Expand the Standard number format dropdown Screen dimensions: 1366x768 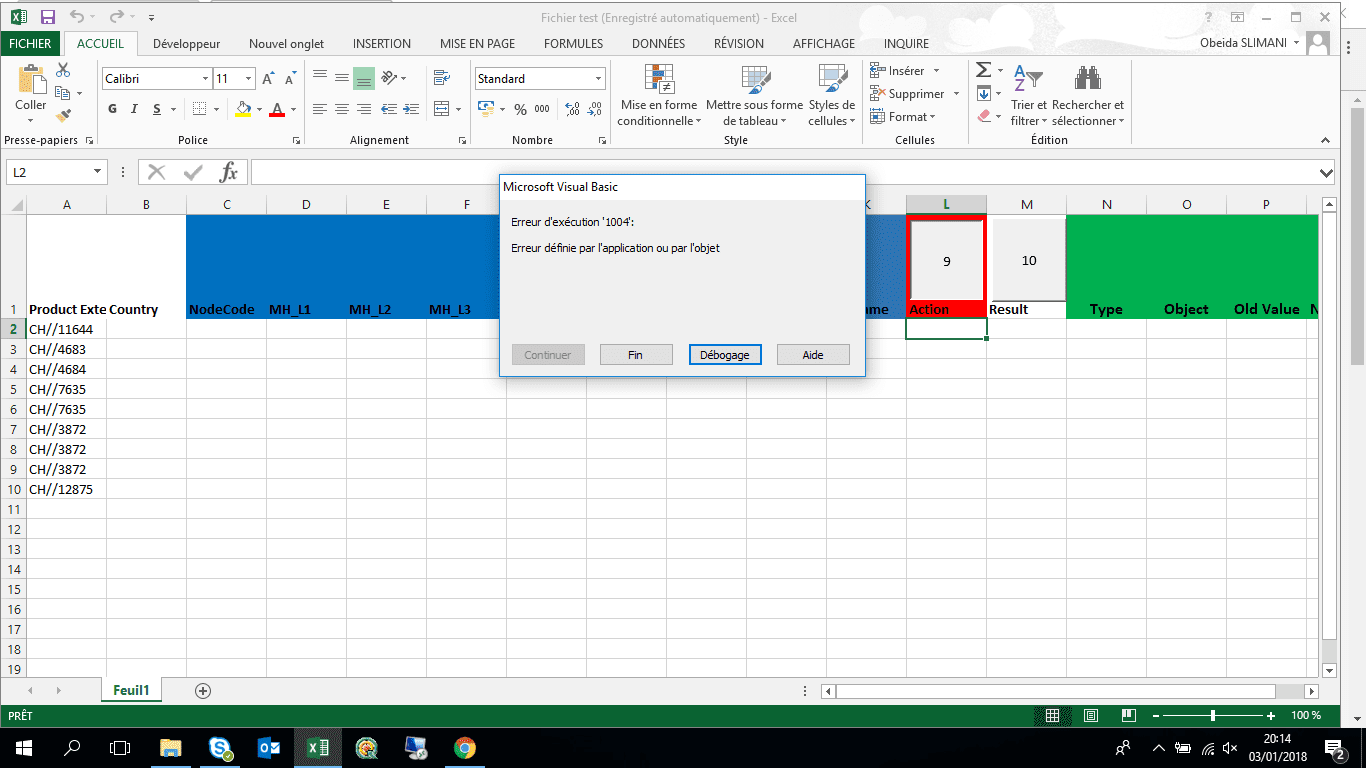pyautogui.click(x=599, y=79)
